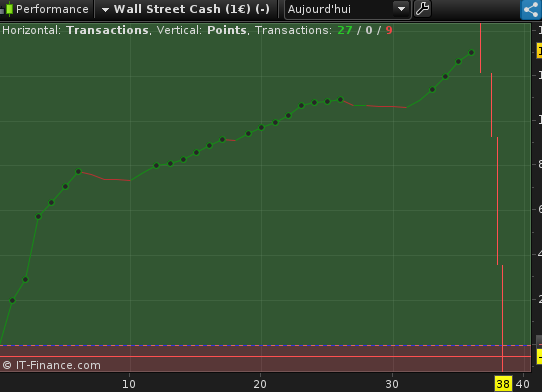The image size is (542, 392).
Task: Click the Wall Street Cash (1€) title
Action: pos(192,9)
